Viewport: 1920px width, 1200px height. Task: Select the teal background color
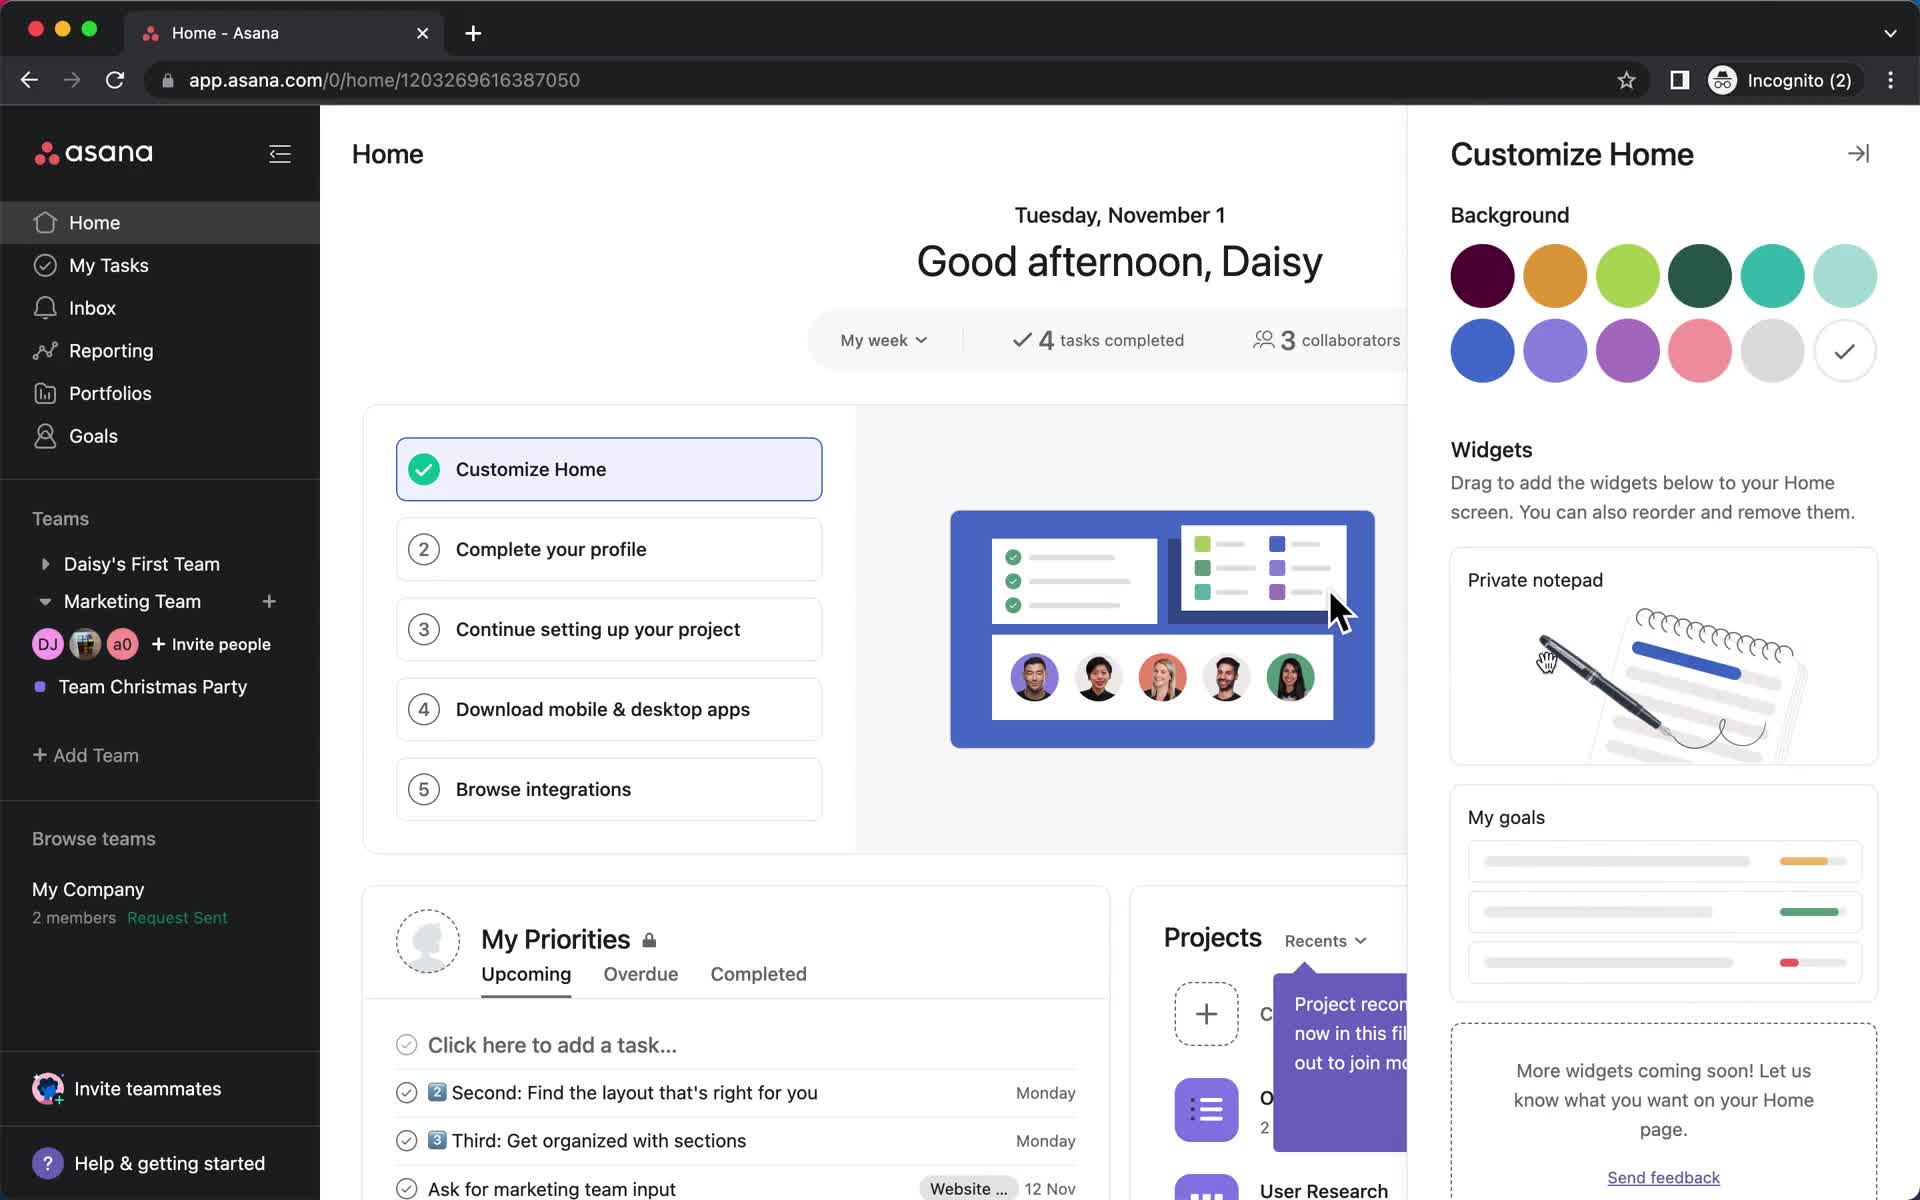point(1772,276)
